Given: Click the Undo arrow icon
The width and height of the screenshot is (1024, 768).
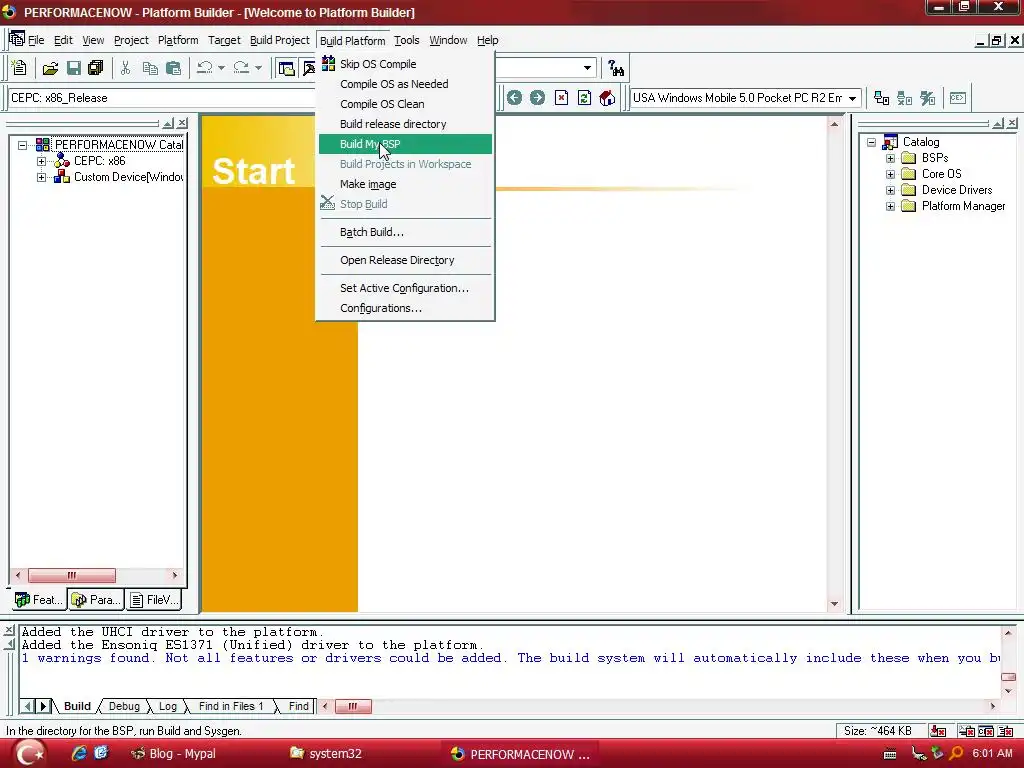Looking at the screenshot, I should point(204,67).
